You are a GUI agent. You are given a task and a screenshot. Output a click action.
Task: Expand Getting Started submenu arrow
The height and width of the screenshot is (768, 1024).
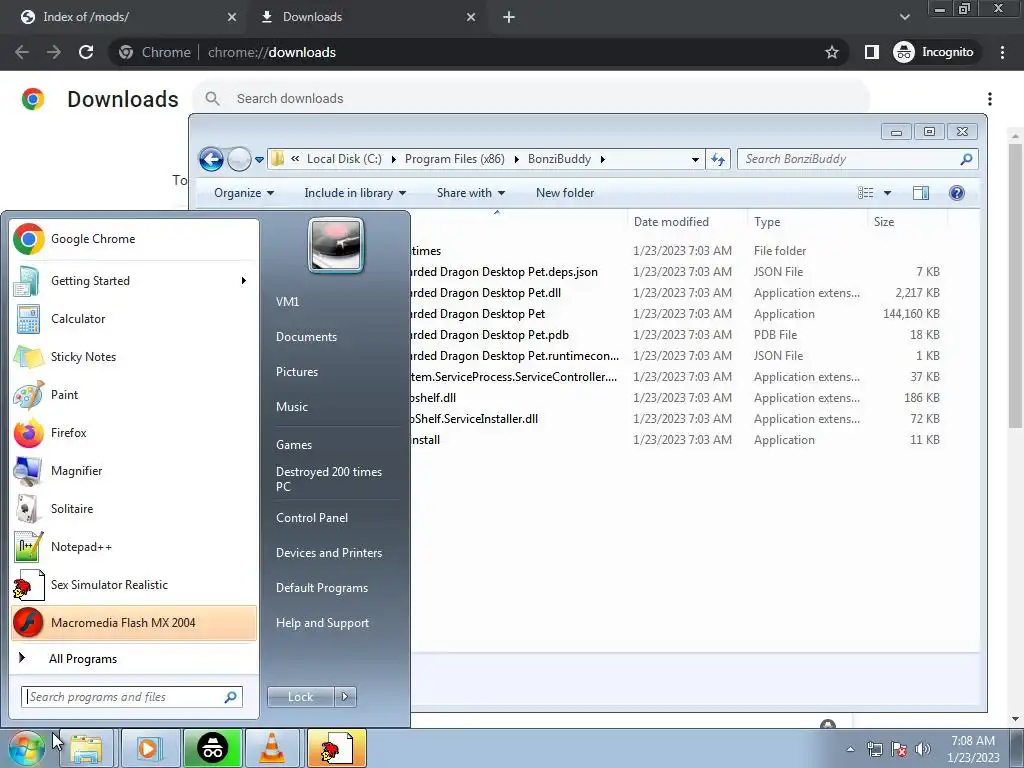click(244, 281)
